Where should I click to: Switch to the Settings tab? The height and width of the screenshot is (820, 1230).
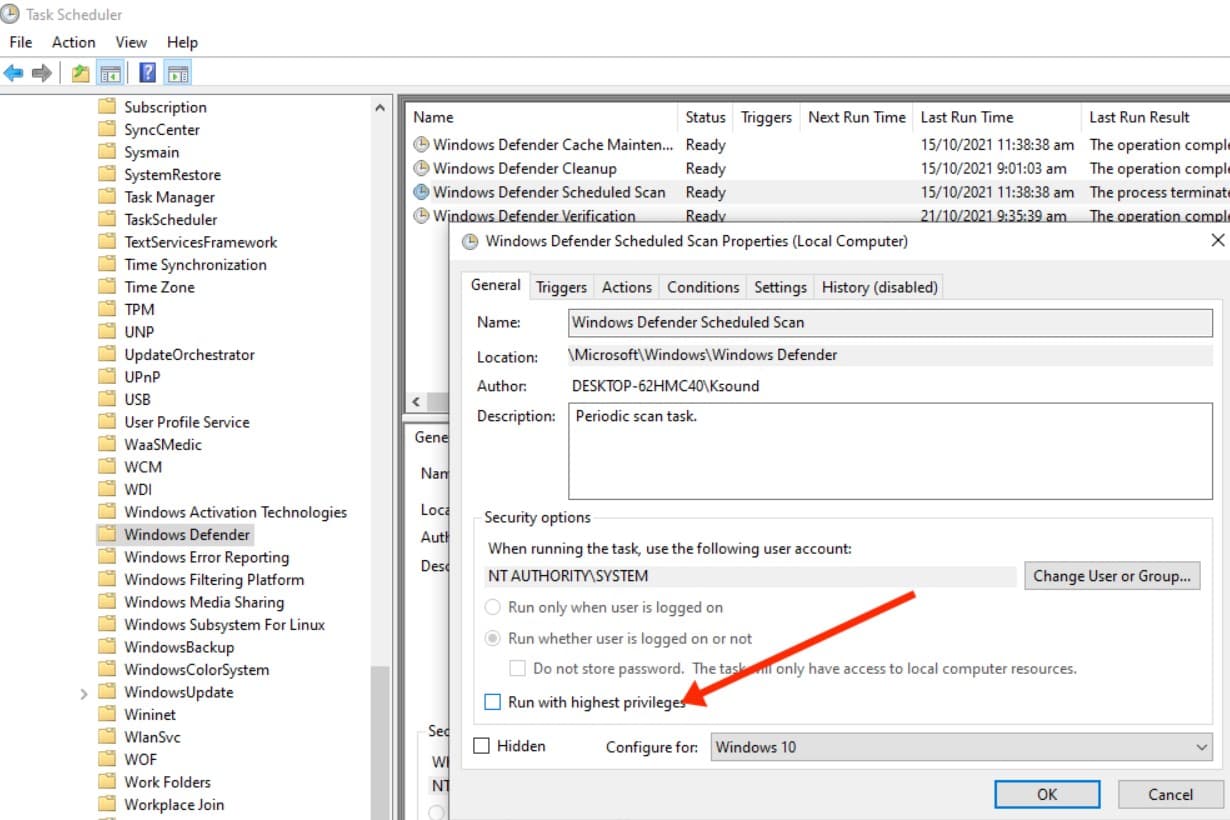[x=780, y=287]
